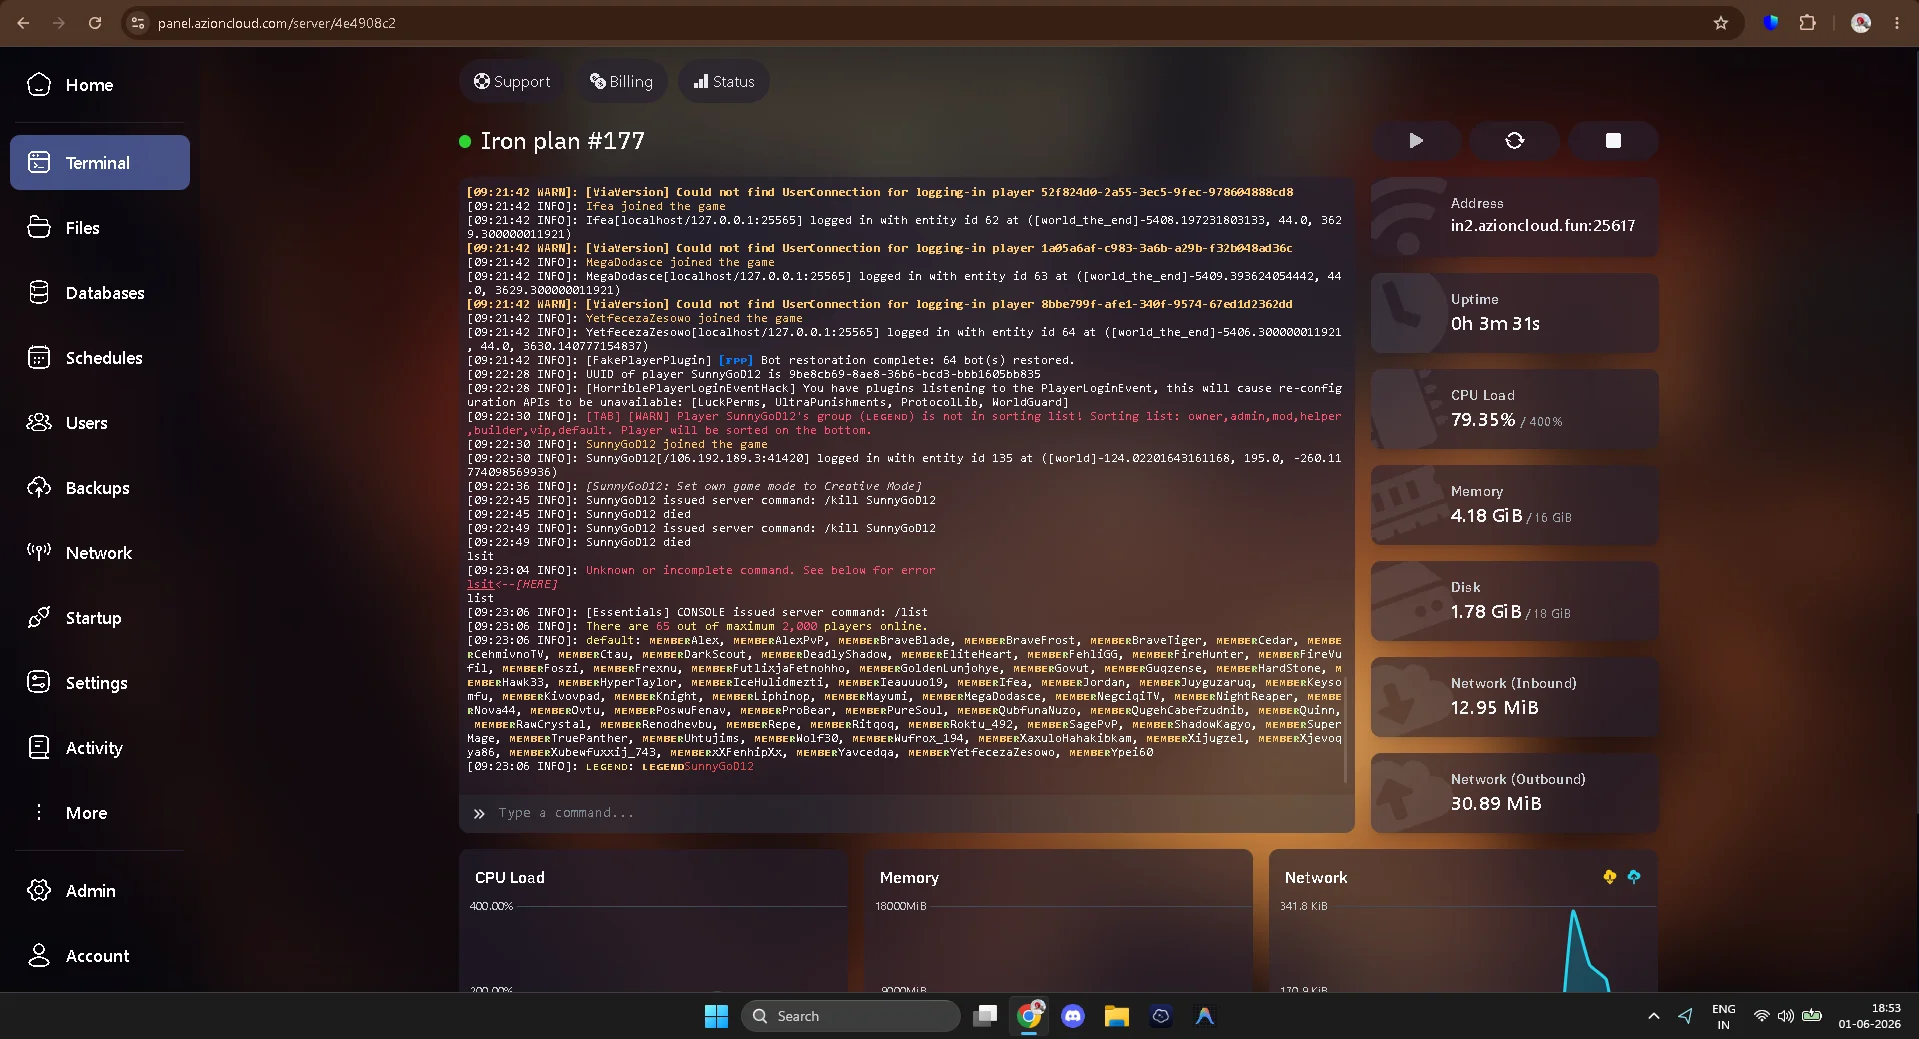Viewport: 1919px width, 1039px height.
Task: Click the Chrome icon on the taskbar
Action: coord(1030,1016)
